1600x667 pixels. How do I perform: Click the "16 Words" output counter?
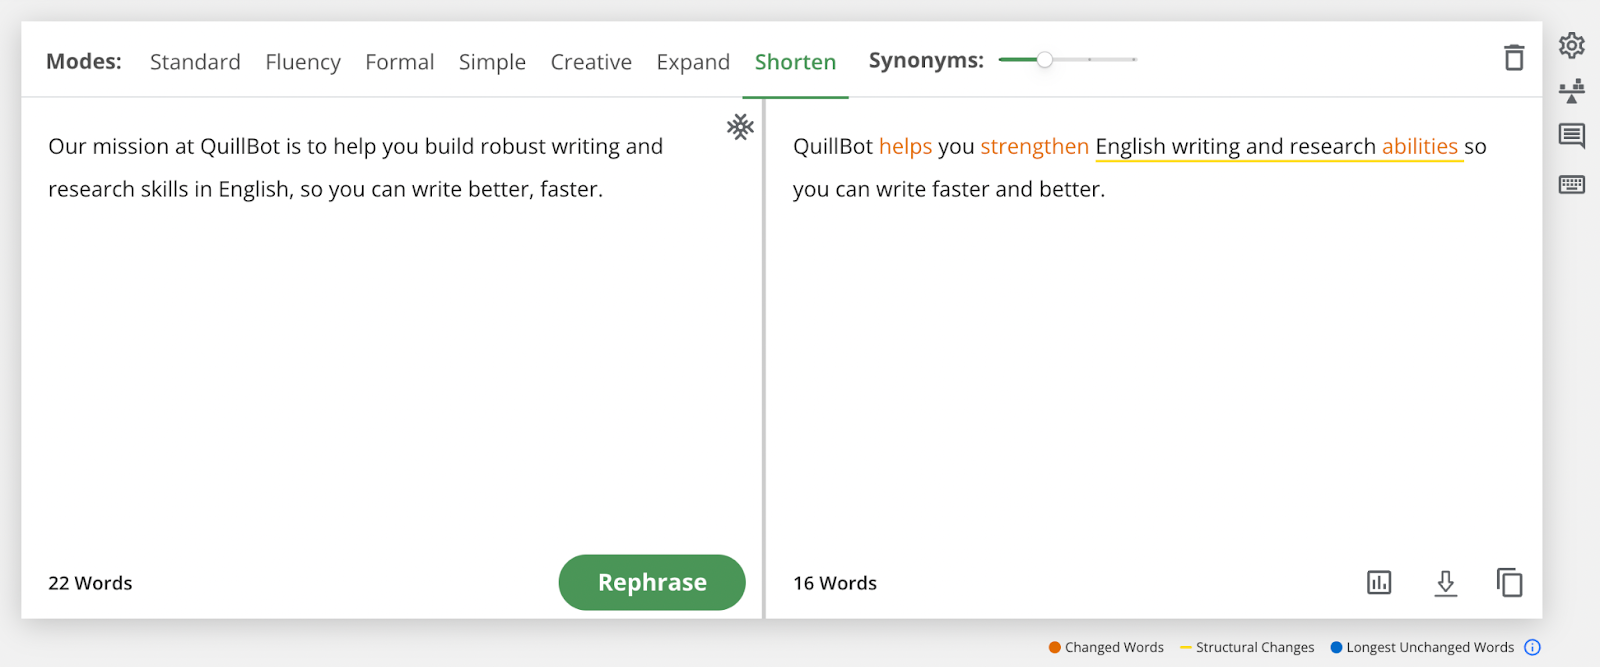coord(835,583)
